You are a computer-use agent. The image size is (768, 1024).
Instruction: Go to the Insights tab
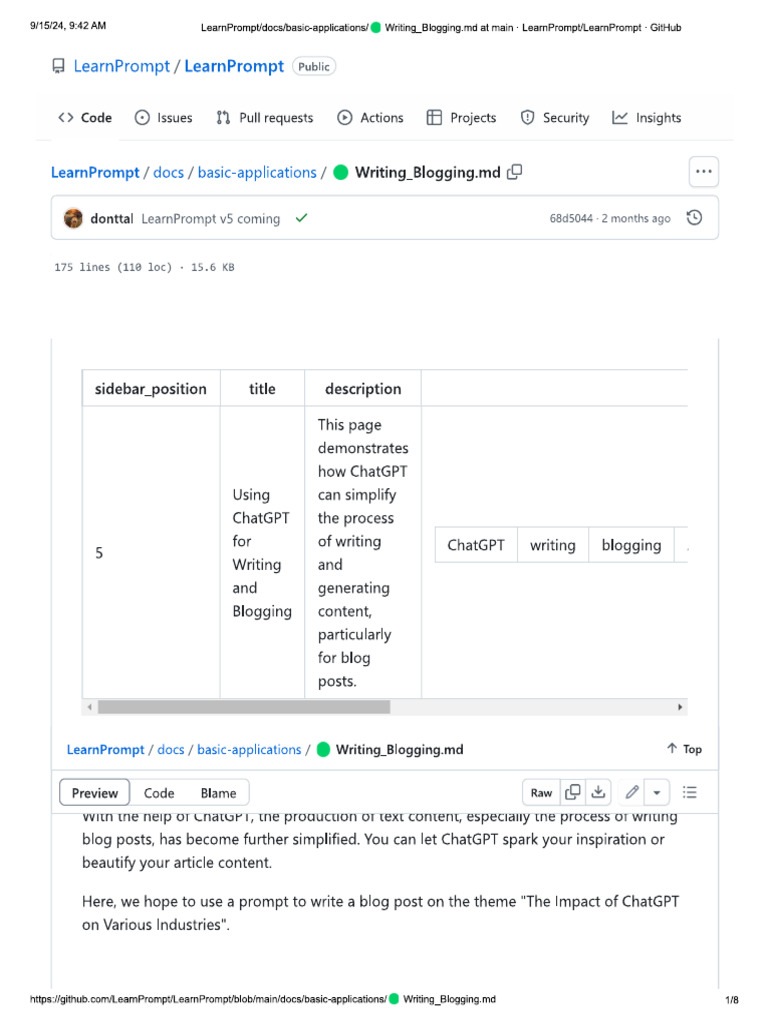[647, 118]
